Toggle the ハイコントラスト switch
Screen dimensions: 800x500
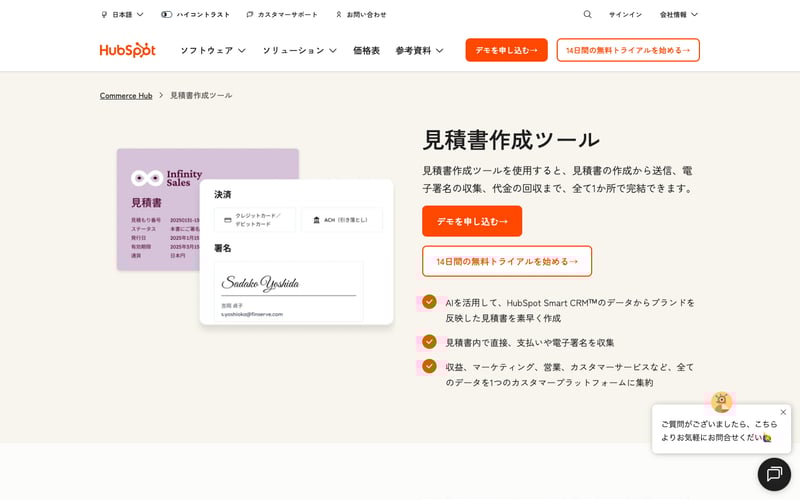(166, 15)
